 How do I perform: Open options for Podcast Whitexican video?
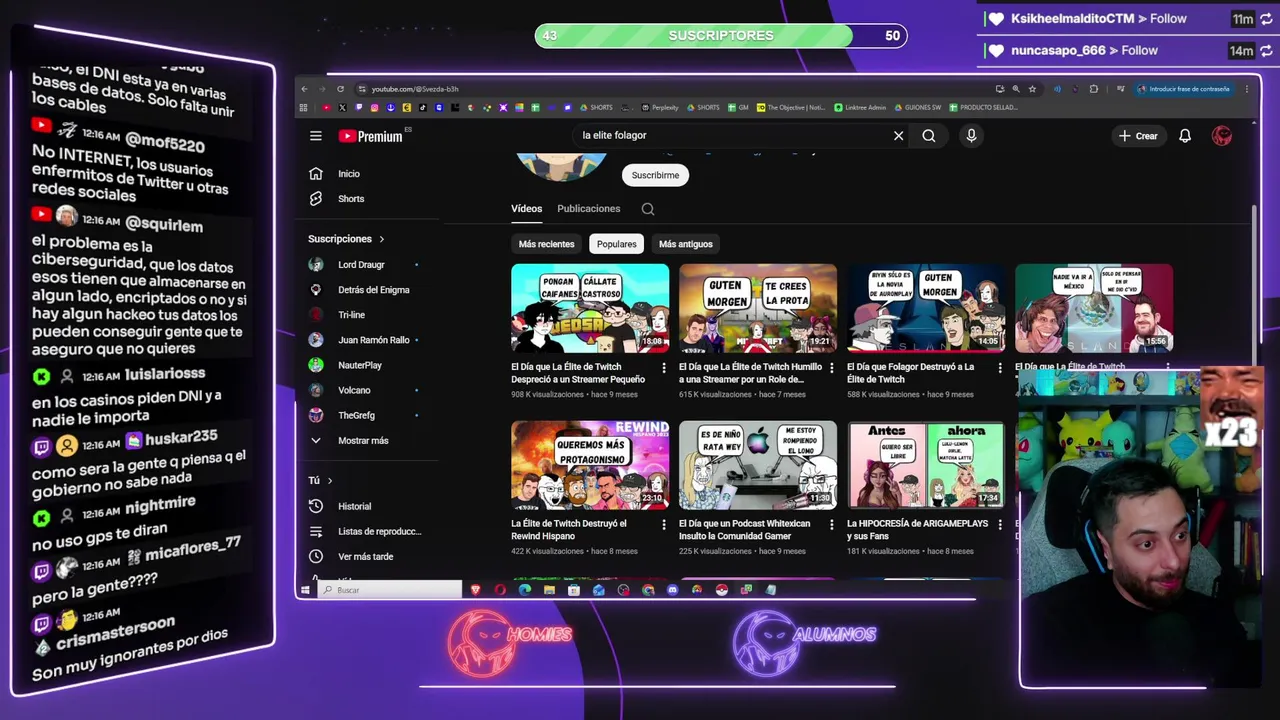pyautogui.click(x=831, y=525)
